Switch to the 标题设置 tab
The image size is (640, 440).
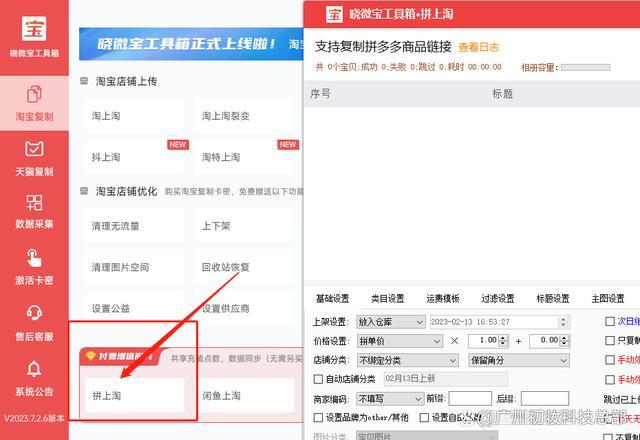553,298
